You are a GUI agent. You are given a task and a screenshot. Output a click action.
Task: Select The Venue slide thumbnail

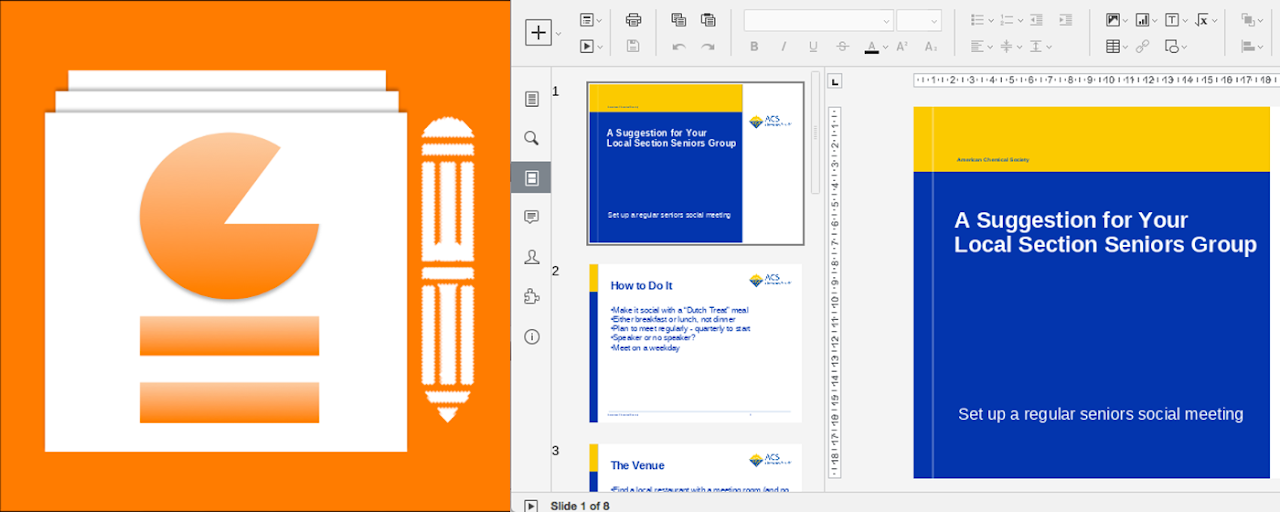point(695,468)
